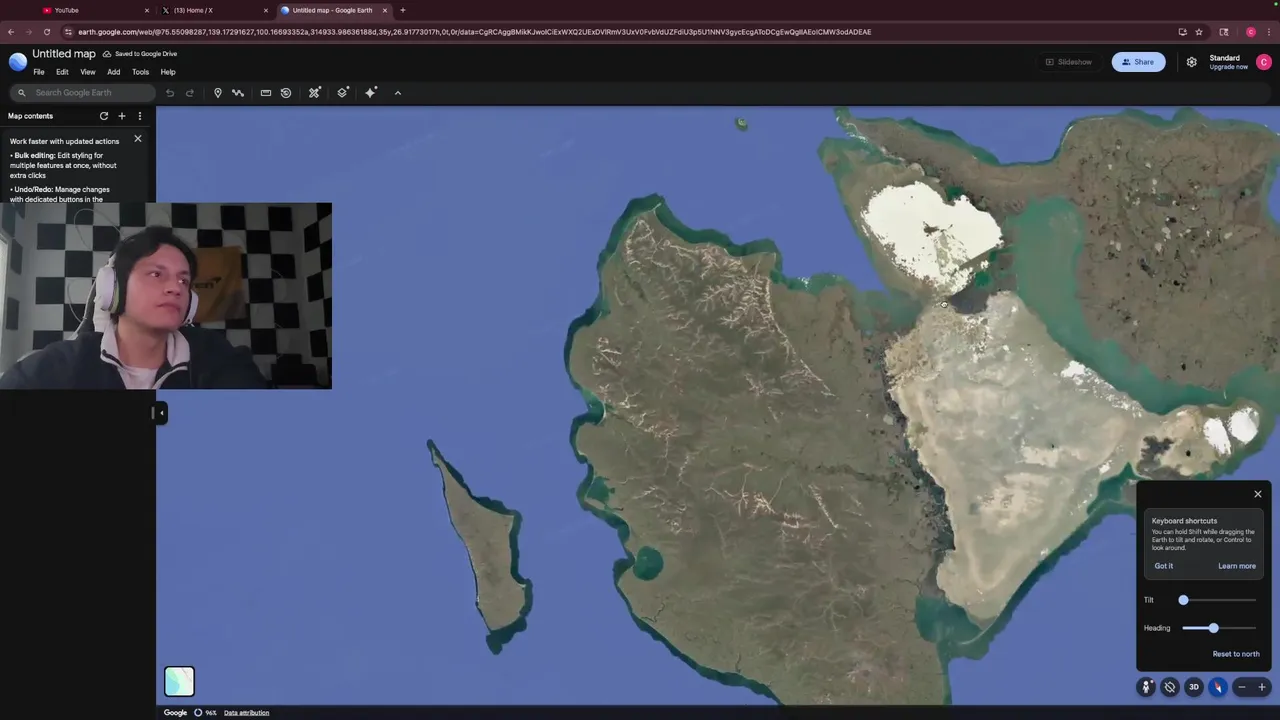Zoom in with the plus button
Screen dimensions: 1280x720
1262,687
